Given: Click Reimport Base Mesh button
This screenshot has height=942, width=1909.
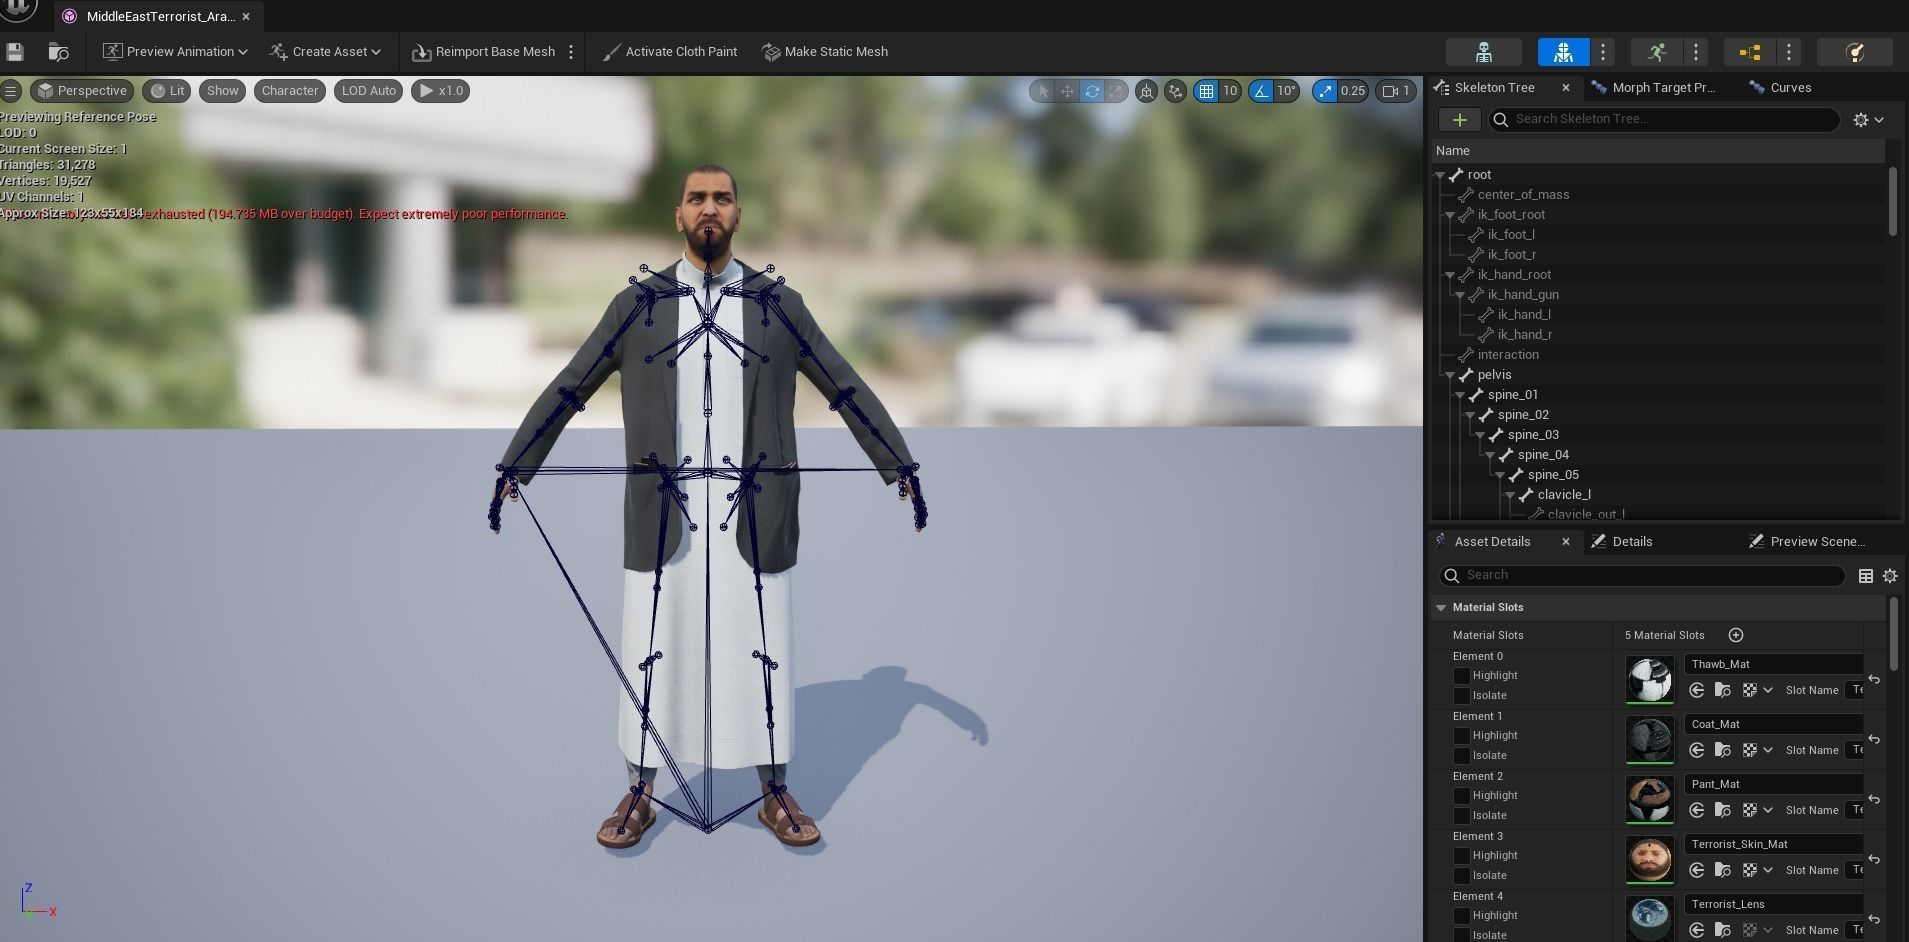Looking at the screenshot, I should 484,52.
